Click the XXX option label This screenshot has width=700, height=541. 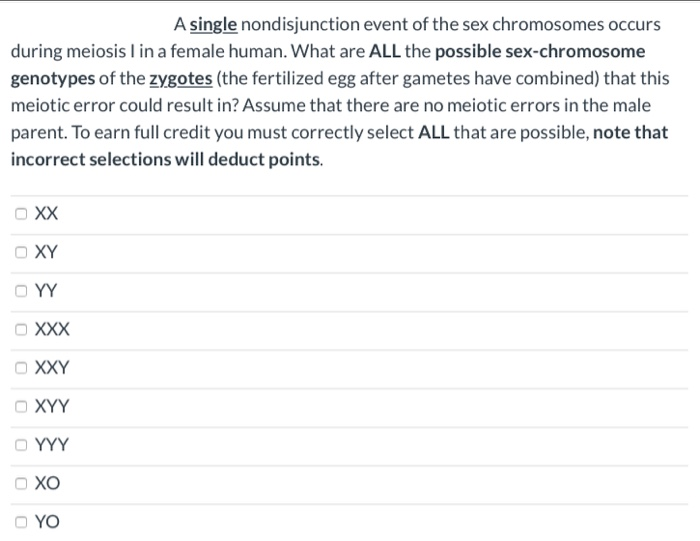pyautogui.click(x=52, y=329)
